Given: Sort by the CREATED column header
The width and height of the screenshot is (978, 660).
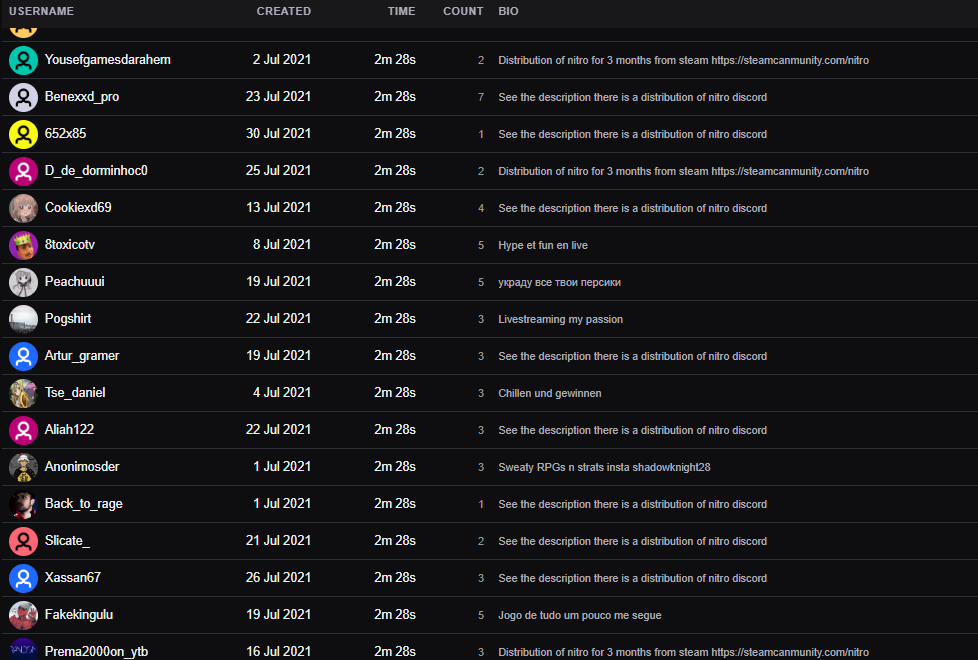Looking at the screenshot, I should 283,11.
